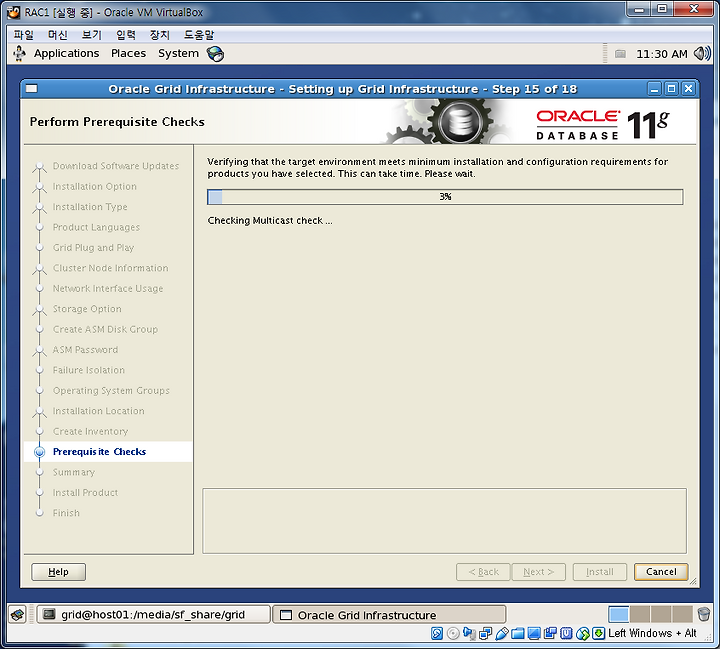Click the show desktop icon in bottom panel
Image resolution: width=720 pixels, height=649 pixels.
(x=17, y=614)
